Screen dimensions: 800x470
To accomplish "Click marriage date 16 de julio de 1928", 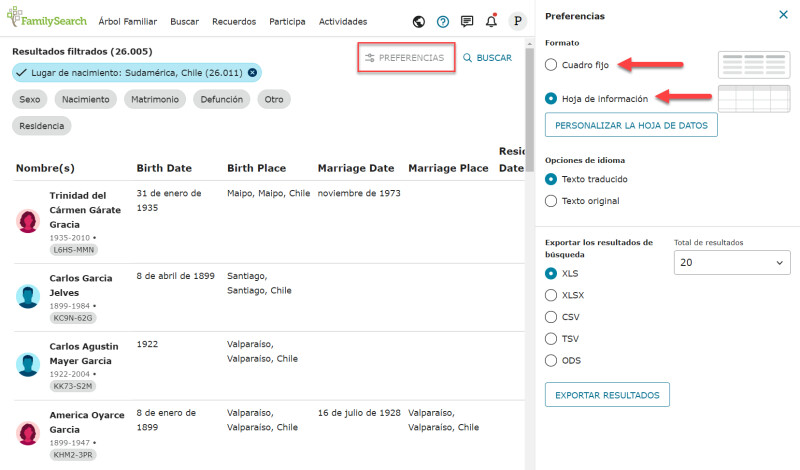I will pyautogui.click(x=359, y=413).
